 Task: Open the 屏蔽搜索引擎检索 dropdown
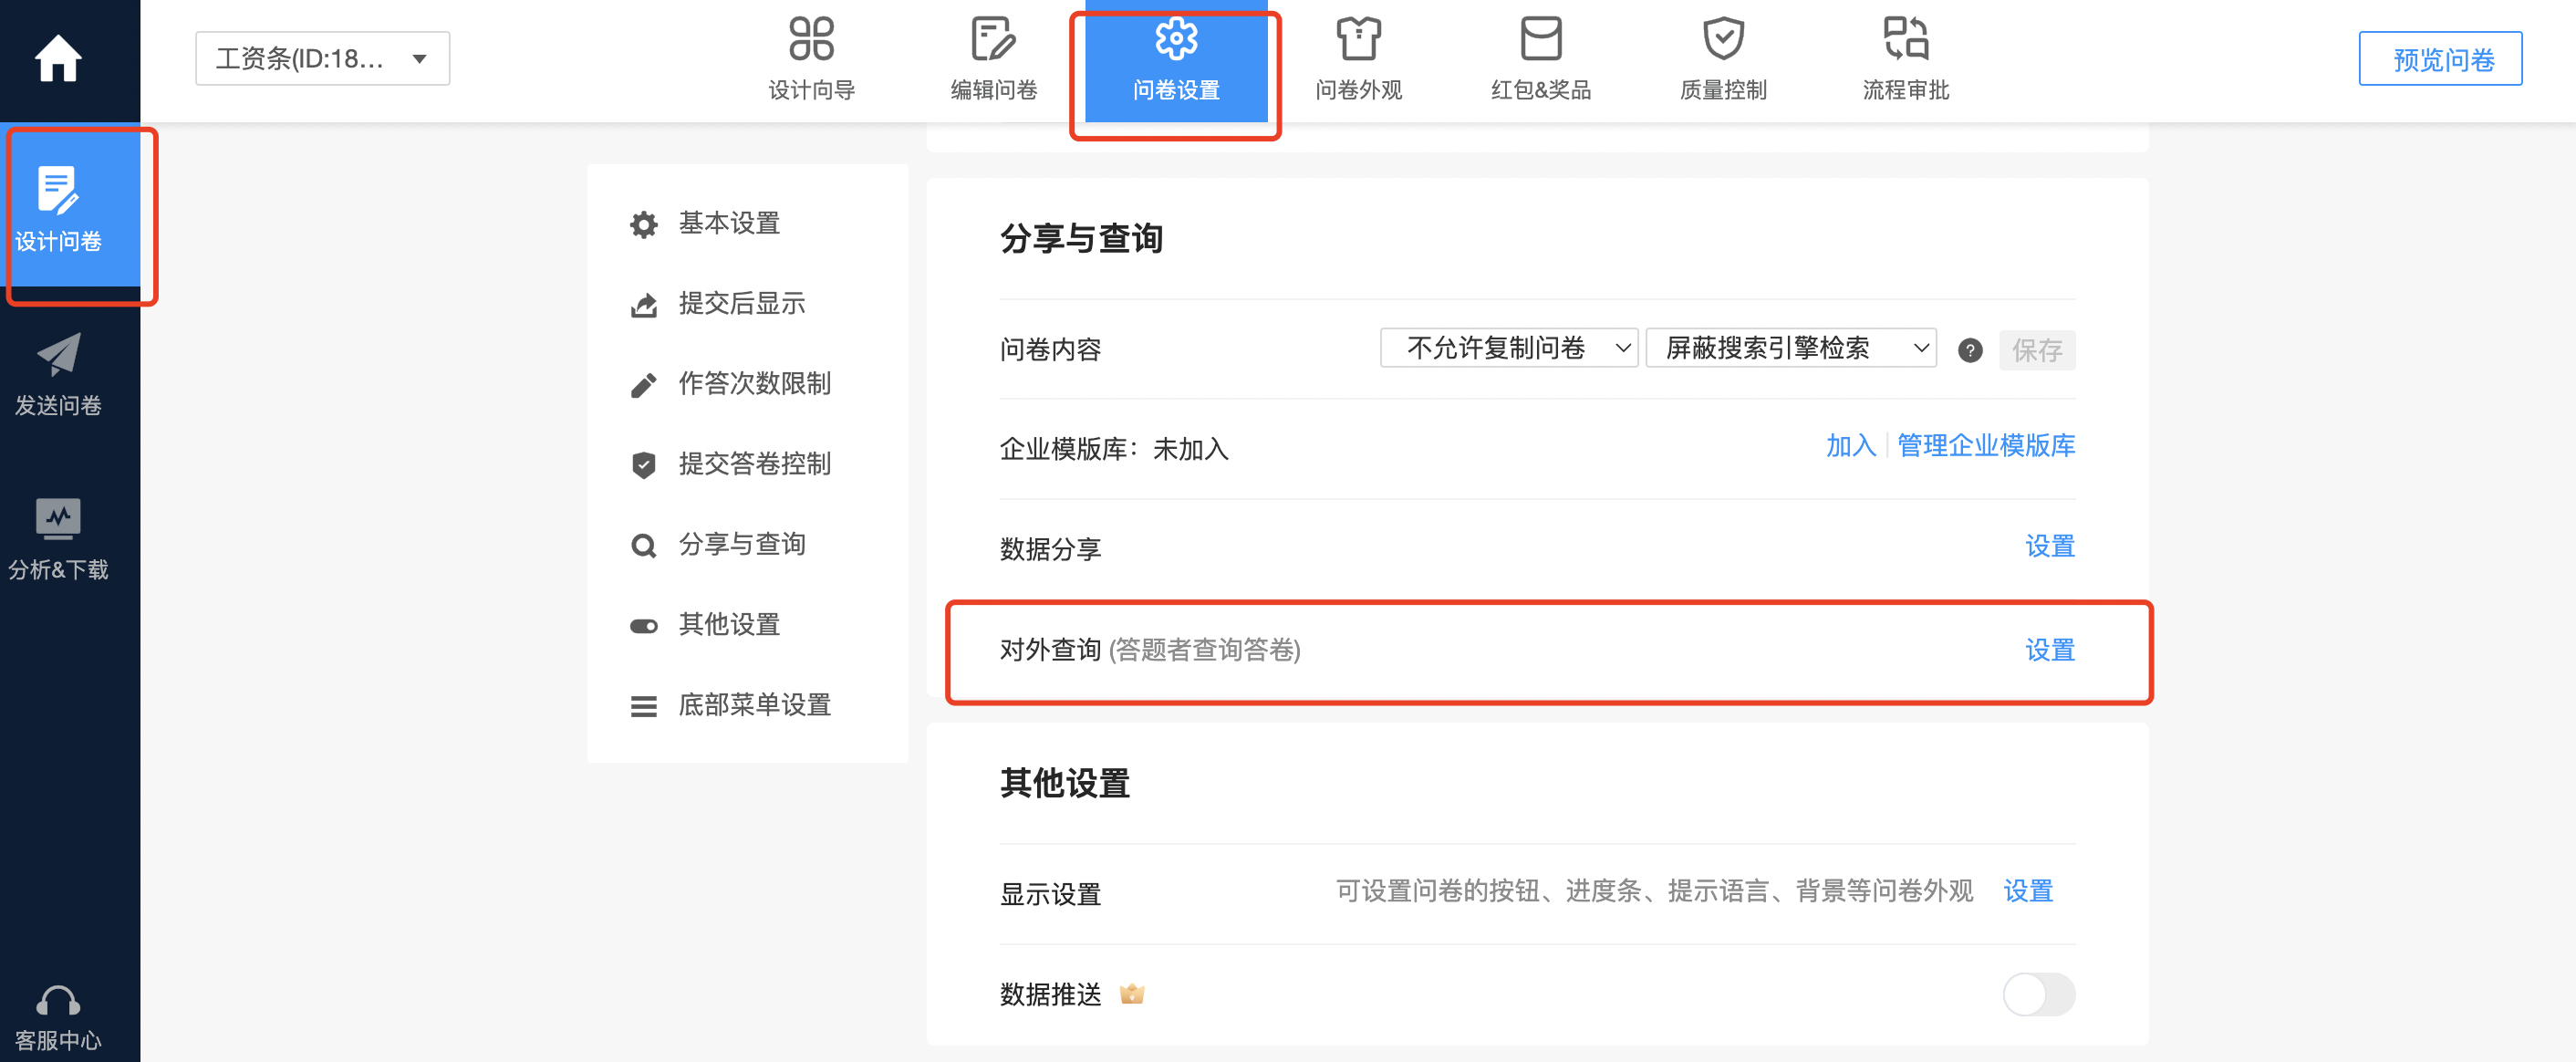coord(1790,348)
